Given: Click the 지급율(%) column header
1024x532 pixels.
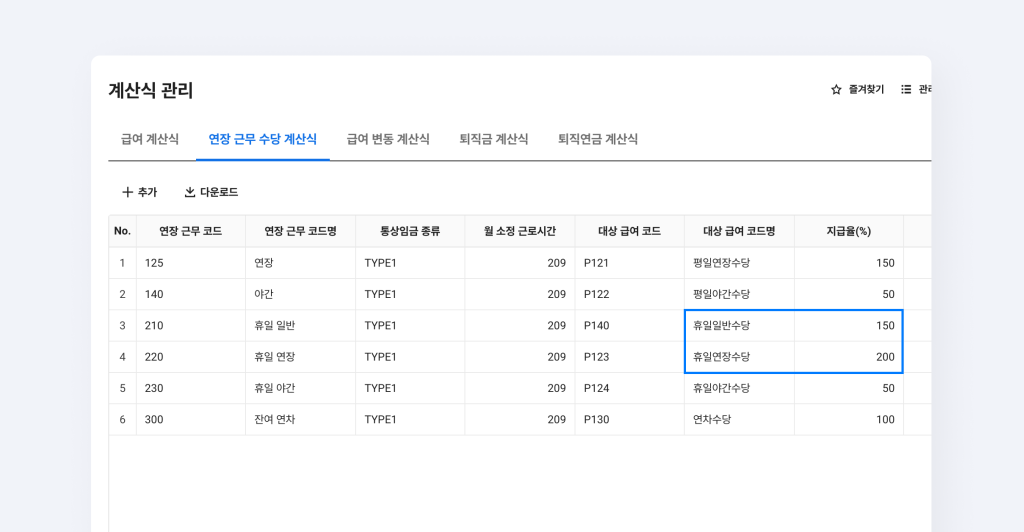Looking at the screenshot, I should click(849, 231).
